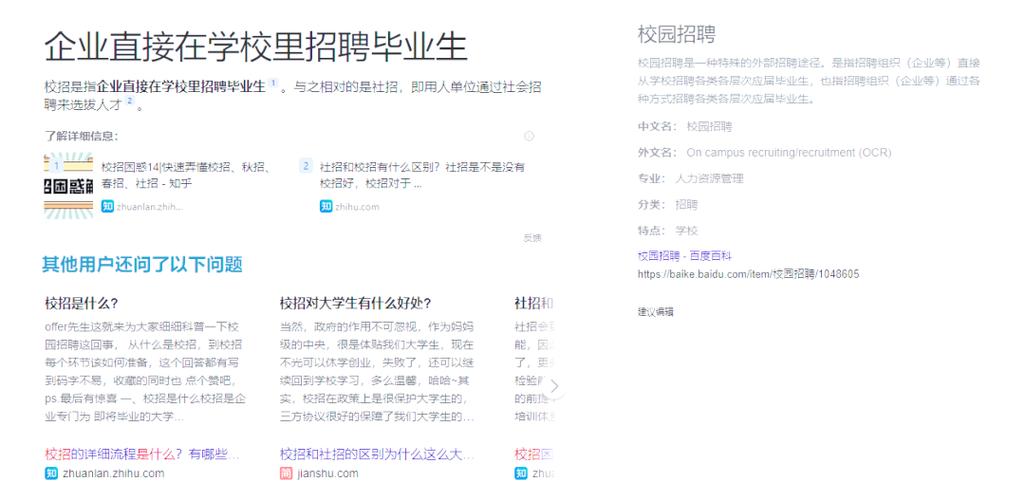The height and width of the screenshot is (482, 1025).
Task: Open the 校园招聘 - 百度百科 link
Action: [684, 256]
